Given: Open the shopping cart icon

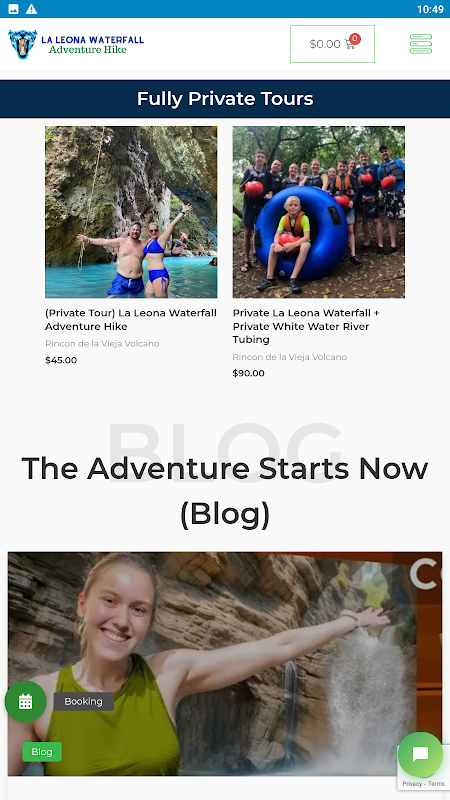Looking at the screenshot, I should click(x=349, y=44).
